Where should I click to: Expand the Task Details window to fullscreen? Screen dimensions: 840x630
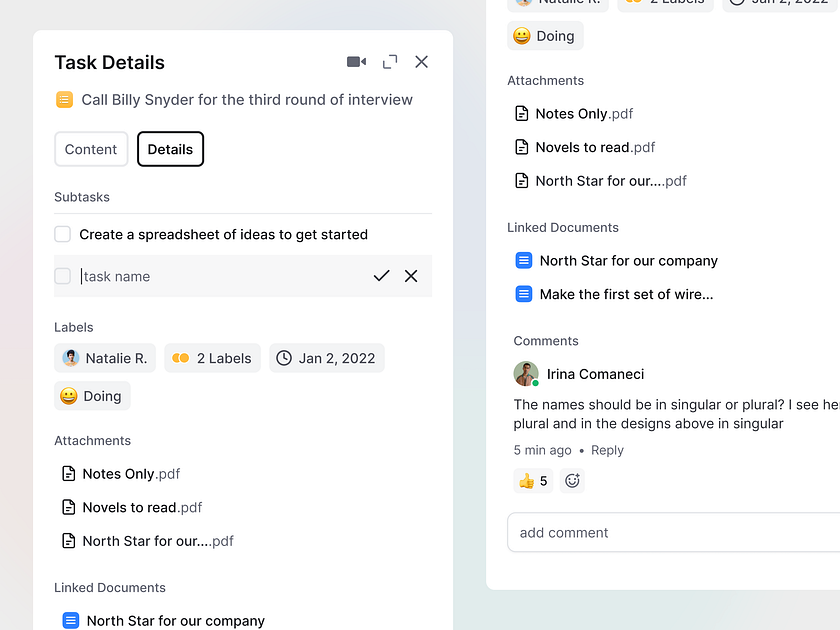pos(389,61)
